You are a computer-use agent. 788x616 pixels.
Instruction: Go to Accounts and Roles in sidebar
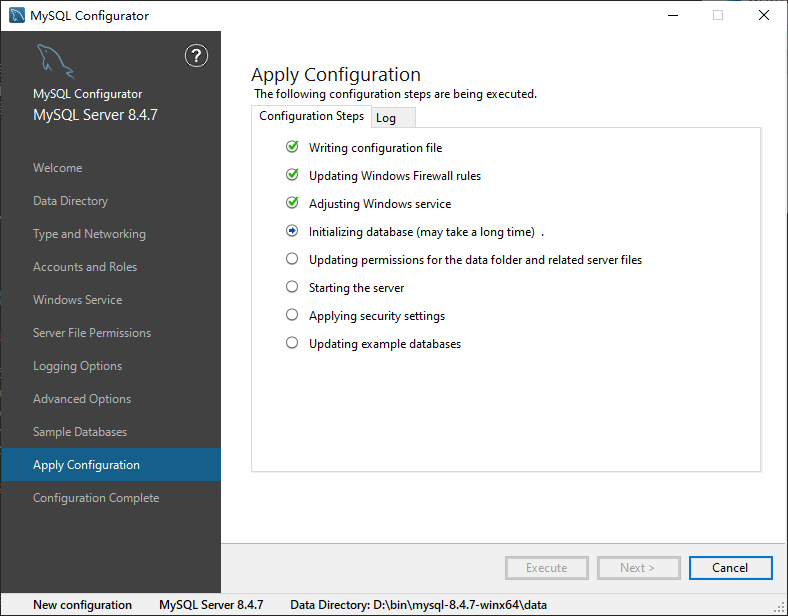(85, 267)
